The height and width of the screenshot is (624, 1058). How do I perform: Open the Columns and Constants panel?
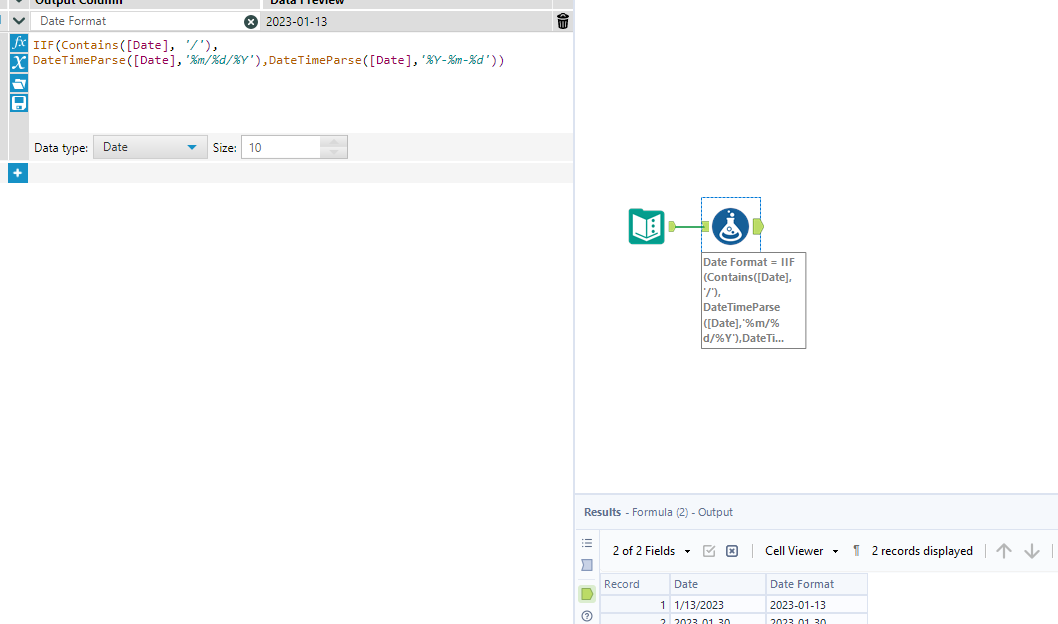[18, 63]
